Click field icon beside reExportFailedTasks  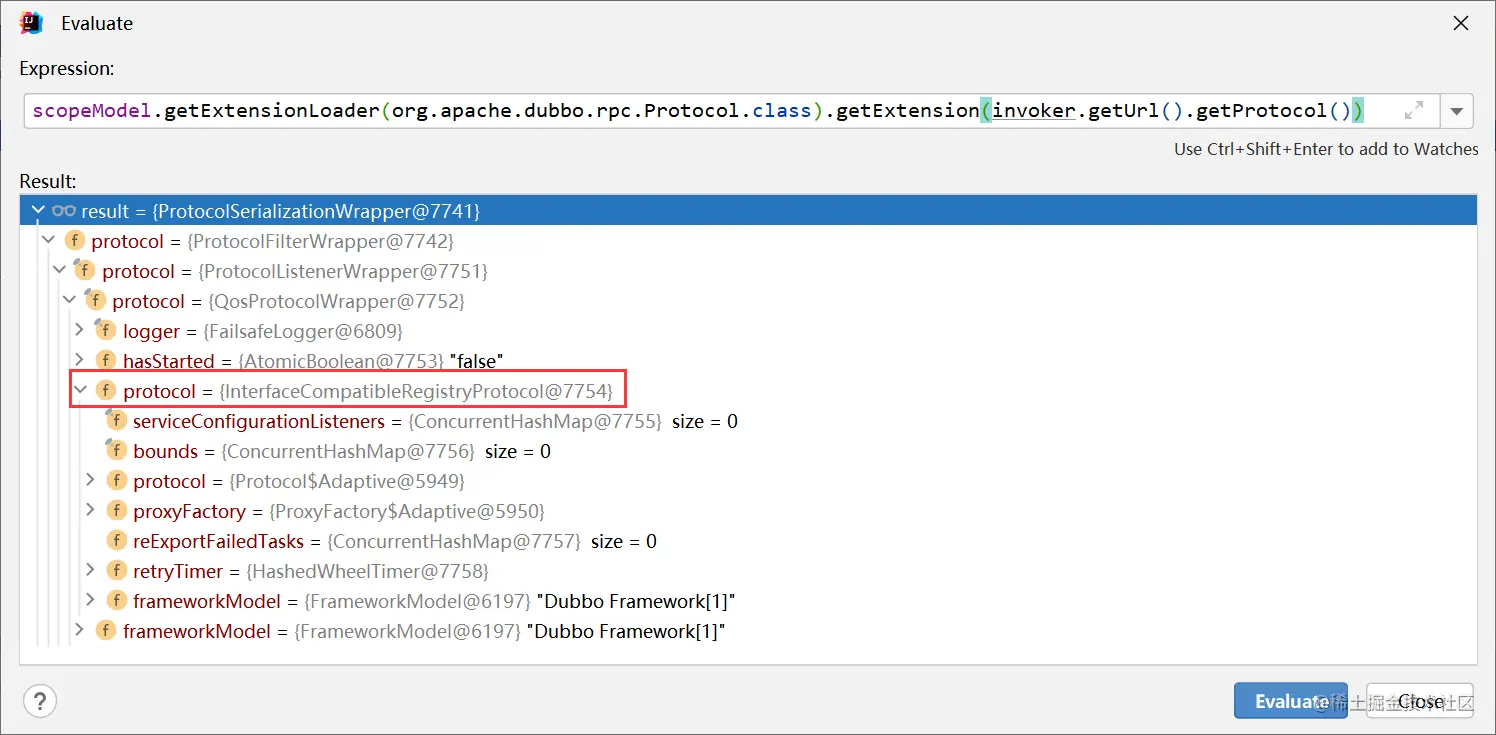click(x=116, y=541)
